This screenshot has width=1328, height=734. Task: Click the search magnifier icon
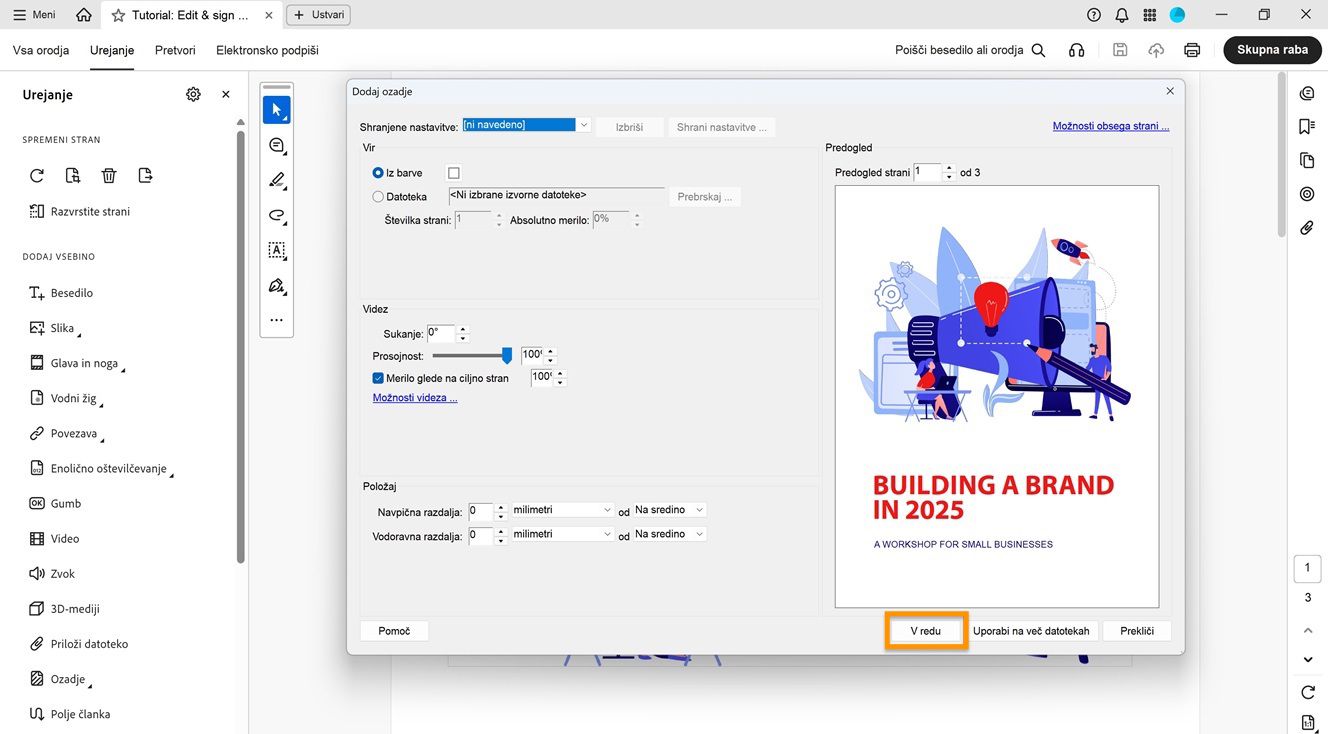pyautogui.click(x=1039, y=50)
